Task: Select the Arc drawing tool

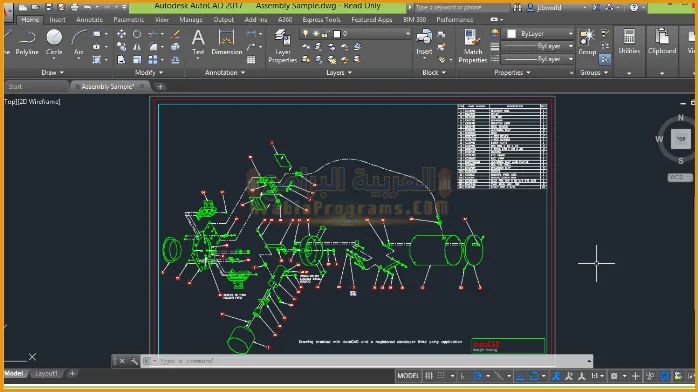Action: point(79,43)
